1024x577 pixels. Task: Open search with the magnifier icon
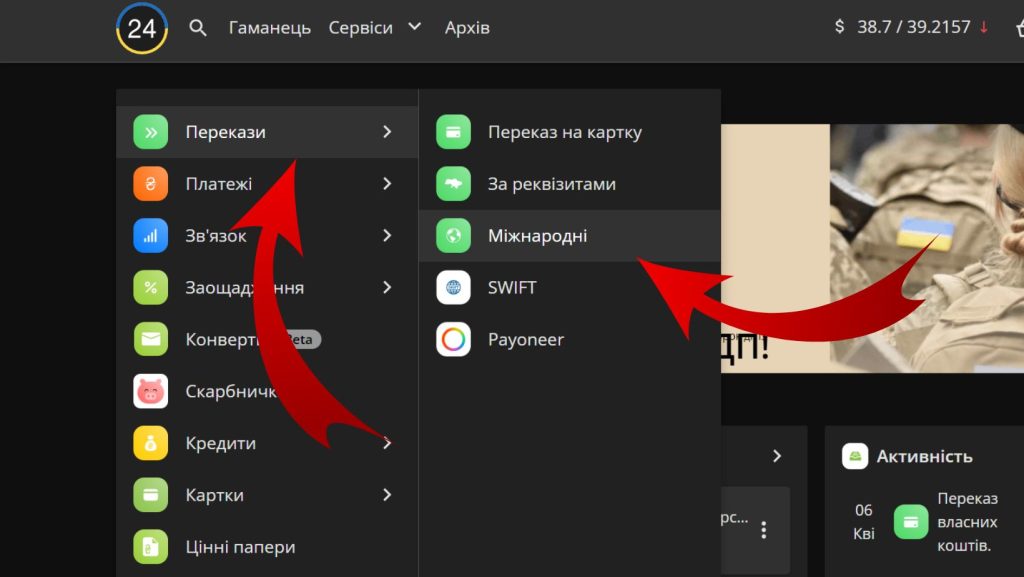pos(197,28)
